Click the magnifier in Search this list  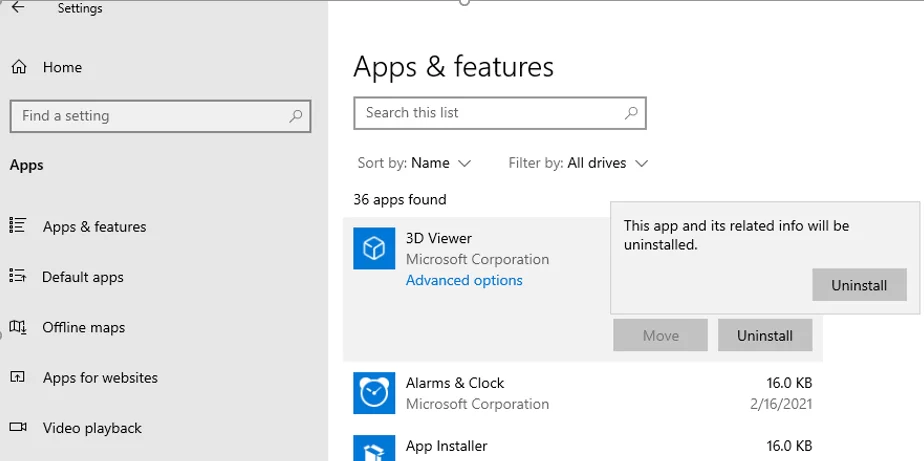pos(630,113)
